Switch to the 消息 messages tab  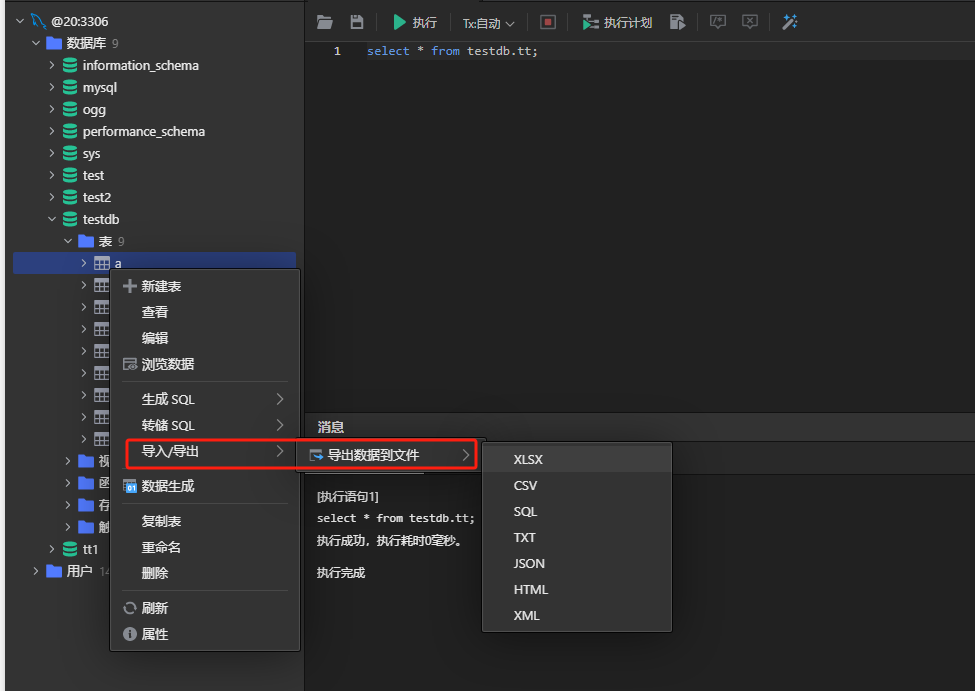[331, 427]
